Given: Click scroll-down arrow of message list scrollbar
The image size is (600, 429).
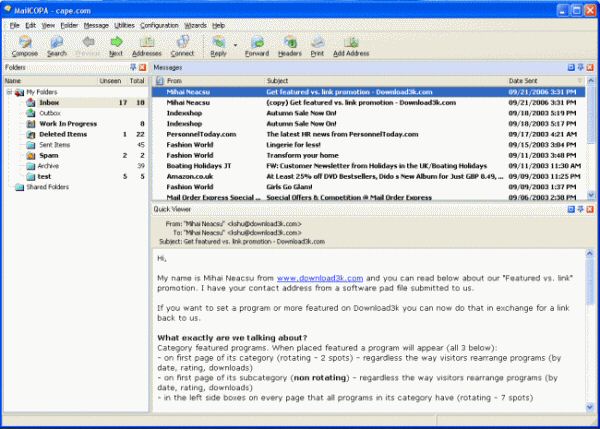Looking at the screenshot, I should coord(591,195).
